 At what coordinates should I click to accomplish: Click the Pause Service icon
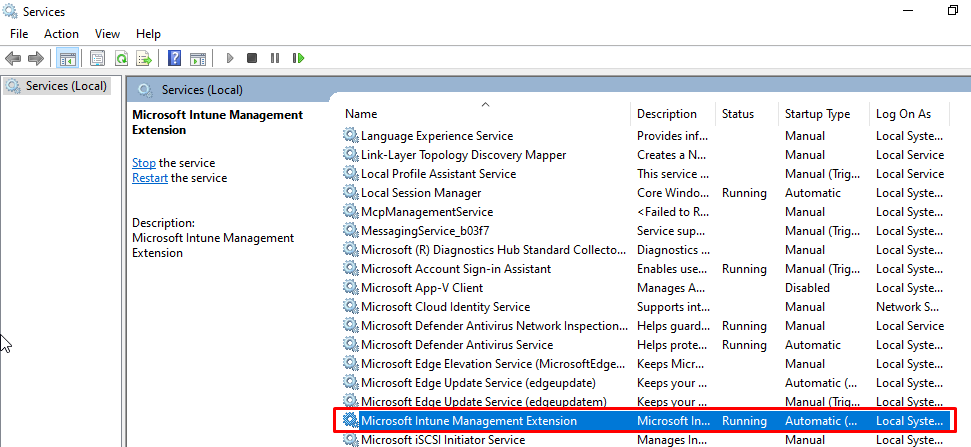[x=275, y=58]
